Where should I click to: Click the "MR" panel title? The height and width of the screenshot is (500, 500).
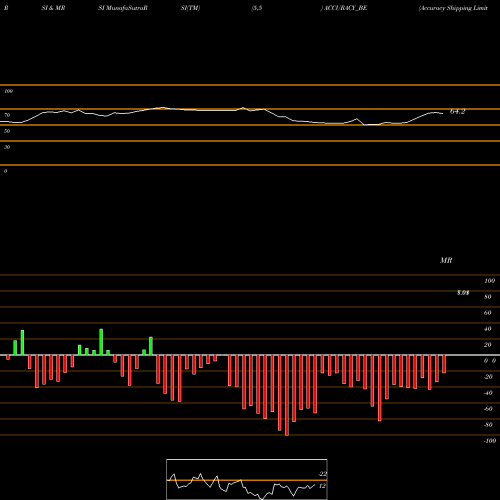(x=446, y=260)
